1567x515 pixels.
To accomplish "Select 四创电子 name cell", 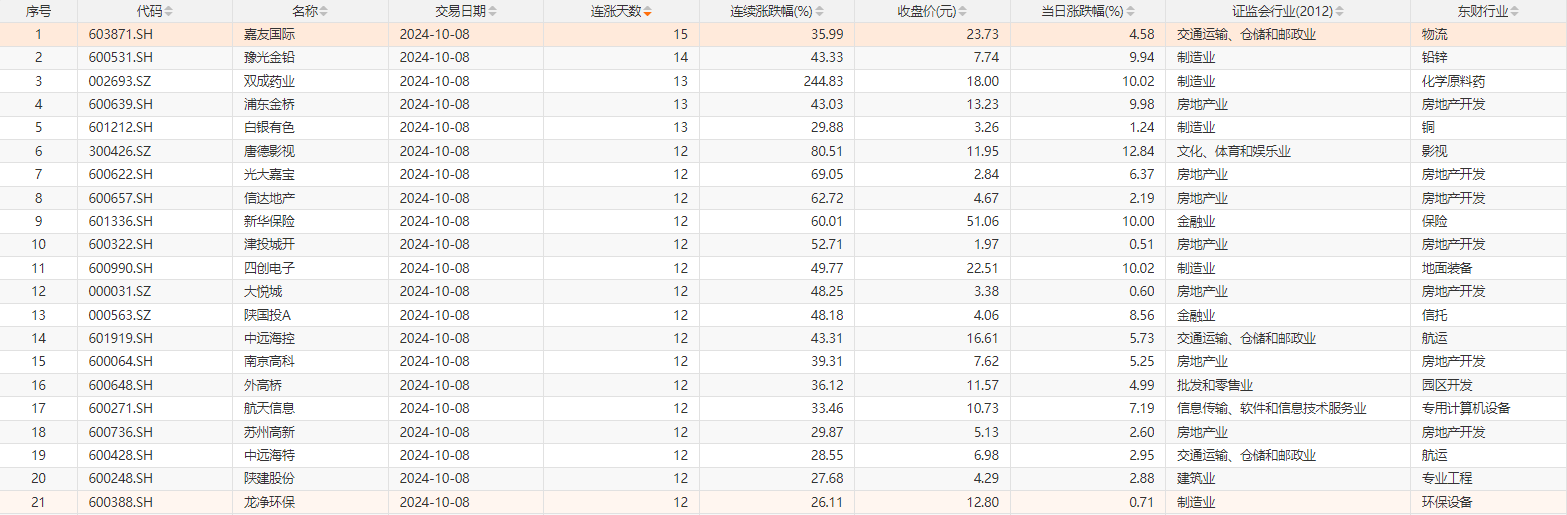I will point(270,268).
